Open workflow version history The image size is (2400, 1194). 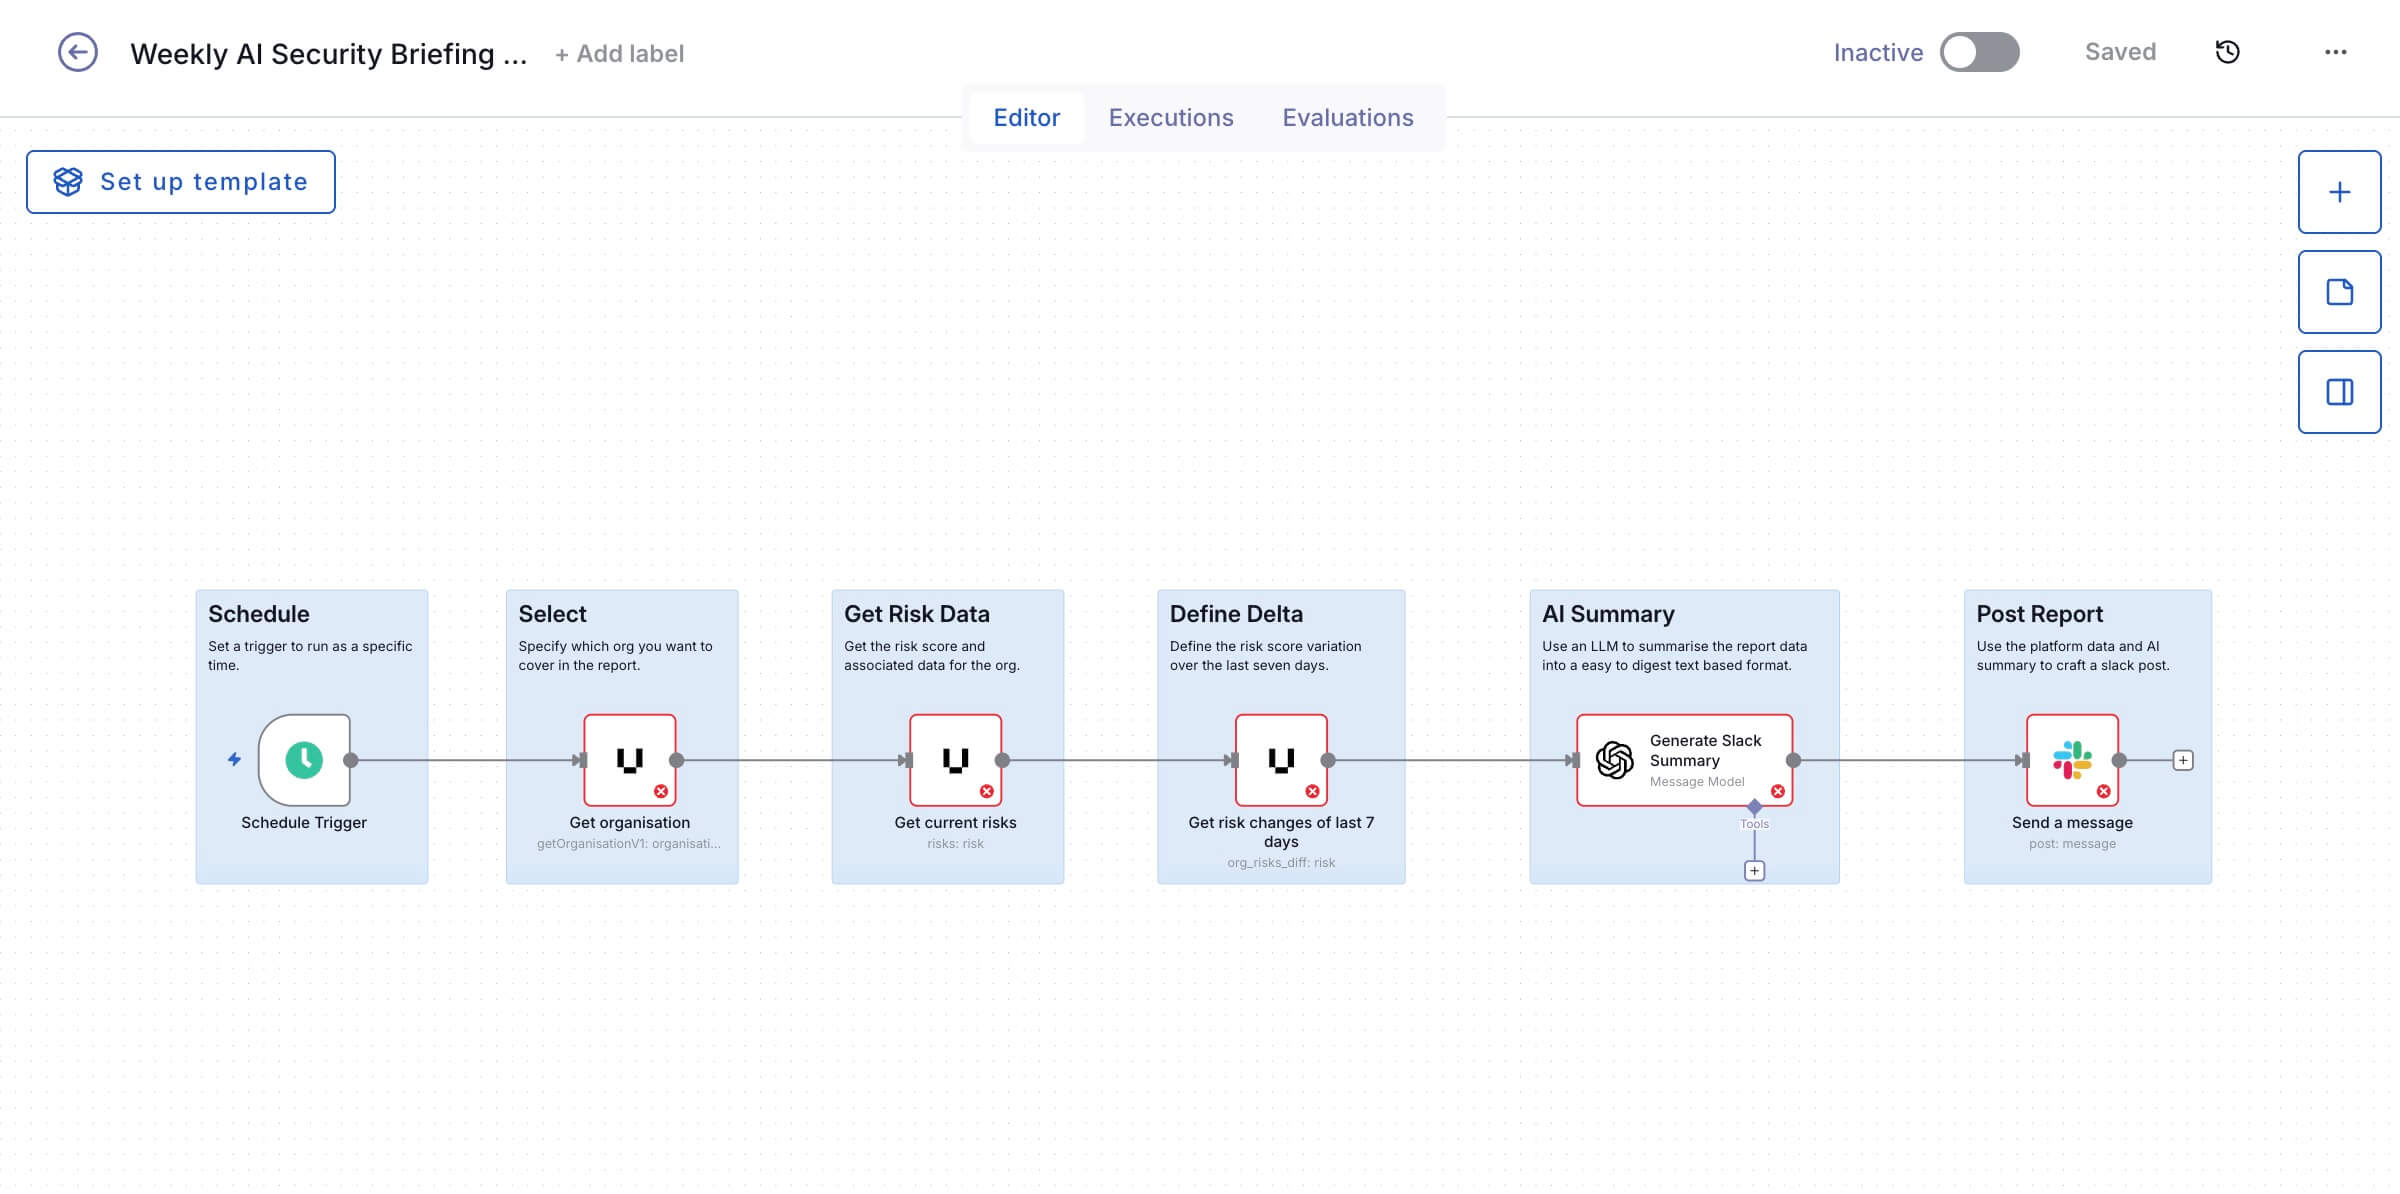click(x=2228, y=52)
